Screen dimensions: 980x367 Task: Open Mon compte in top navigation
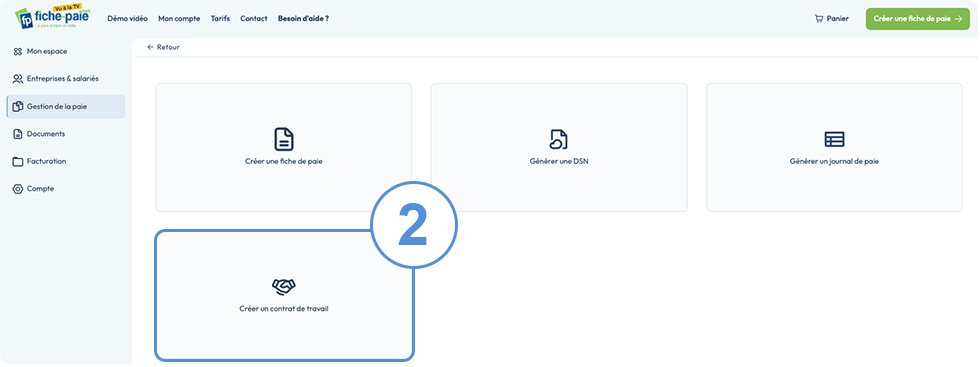tap(179, 19)
